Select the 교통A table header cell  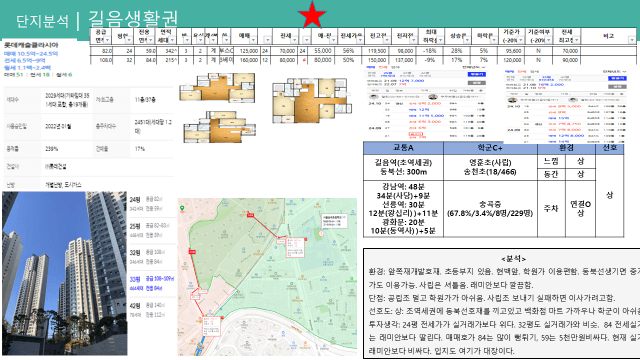click(x=403, y=148)
